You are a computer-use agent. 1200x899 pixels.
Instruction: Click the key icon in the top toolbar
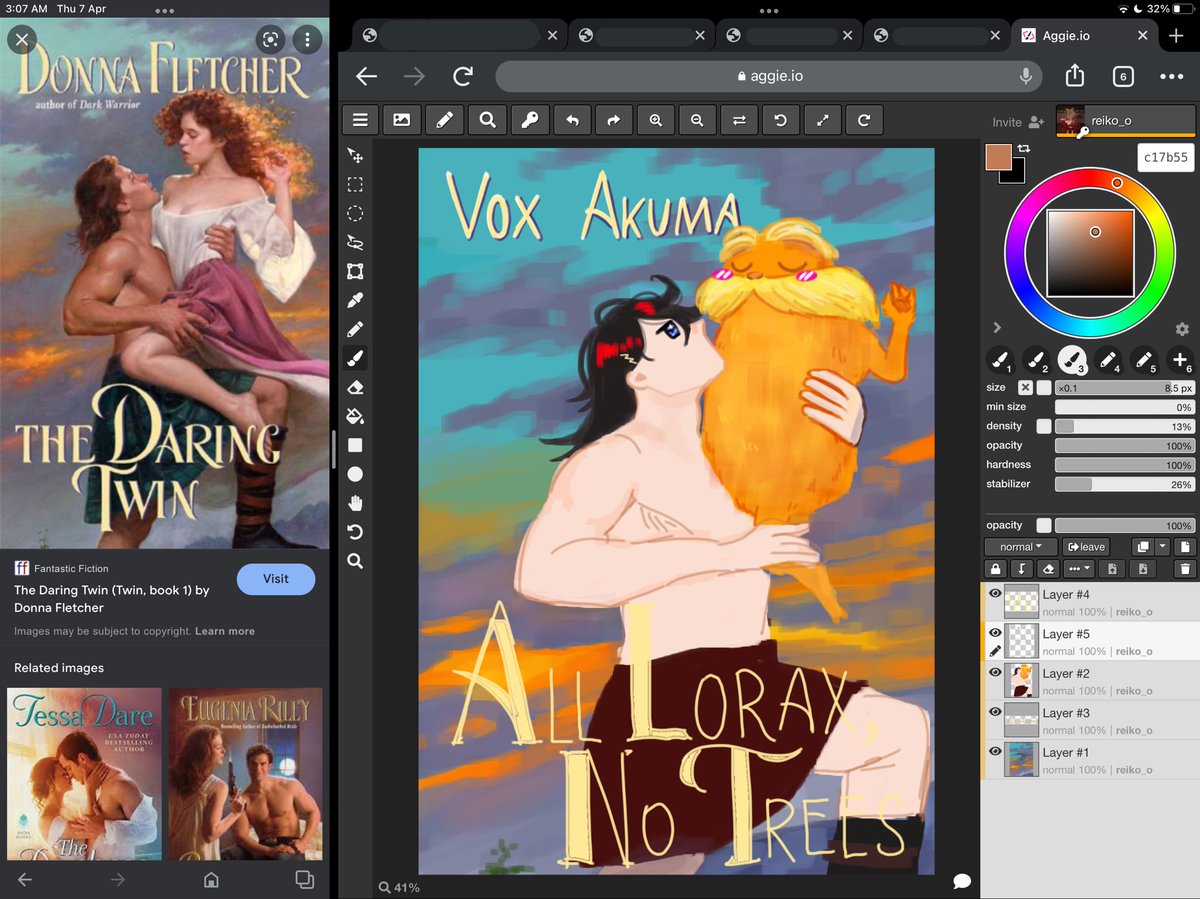[529, 120]
